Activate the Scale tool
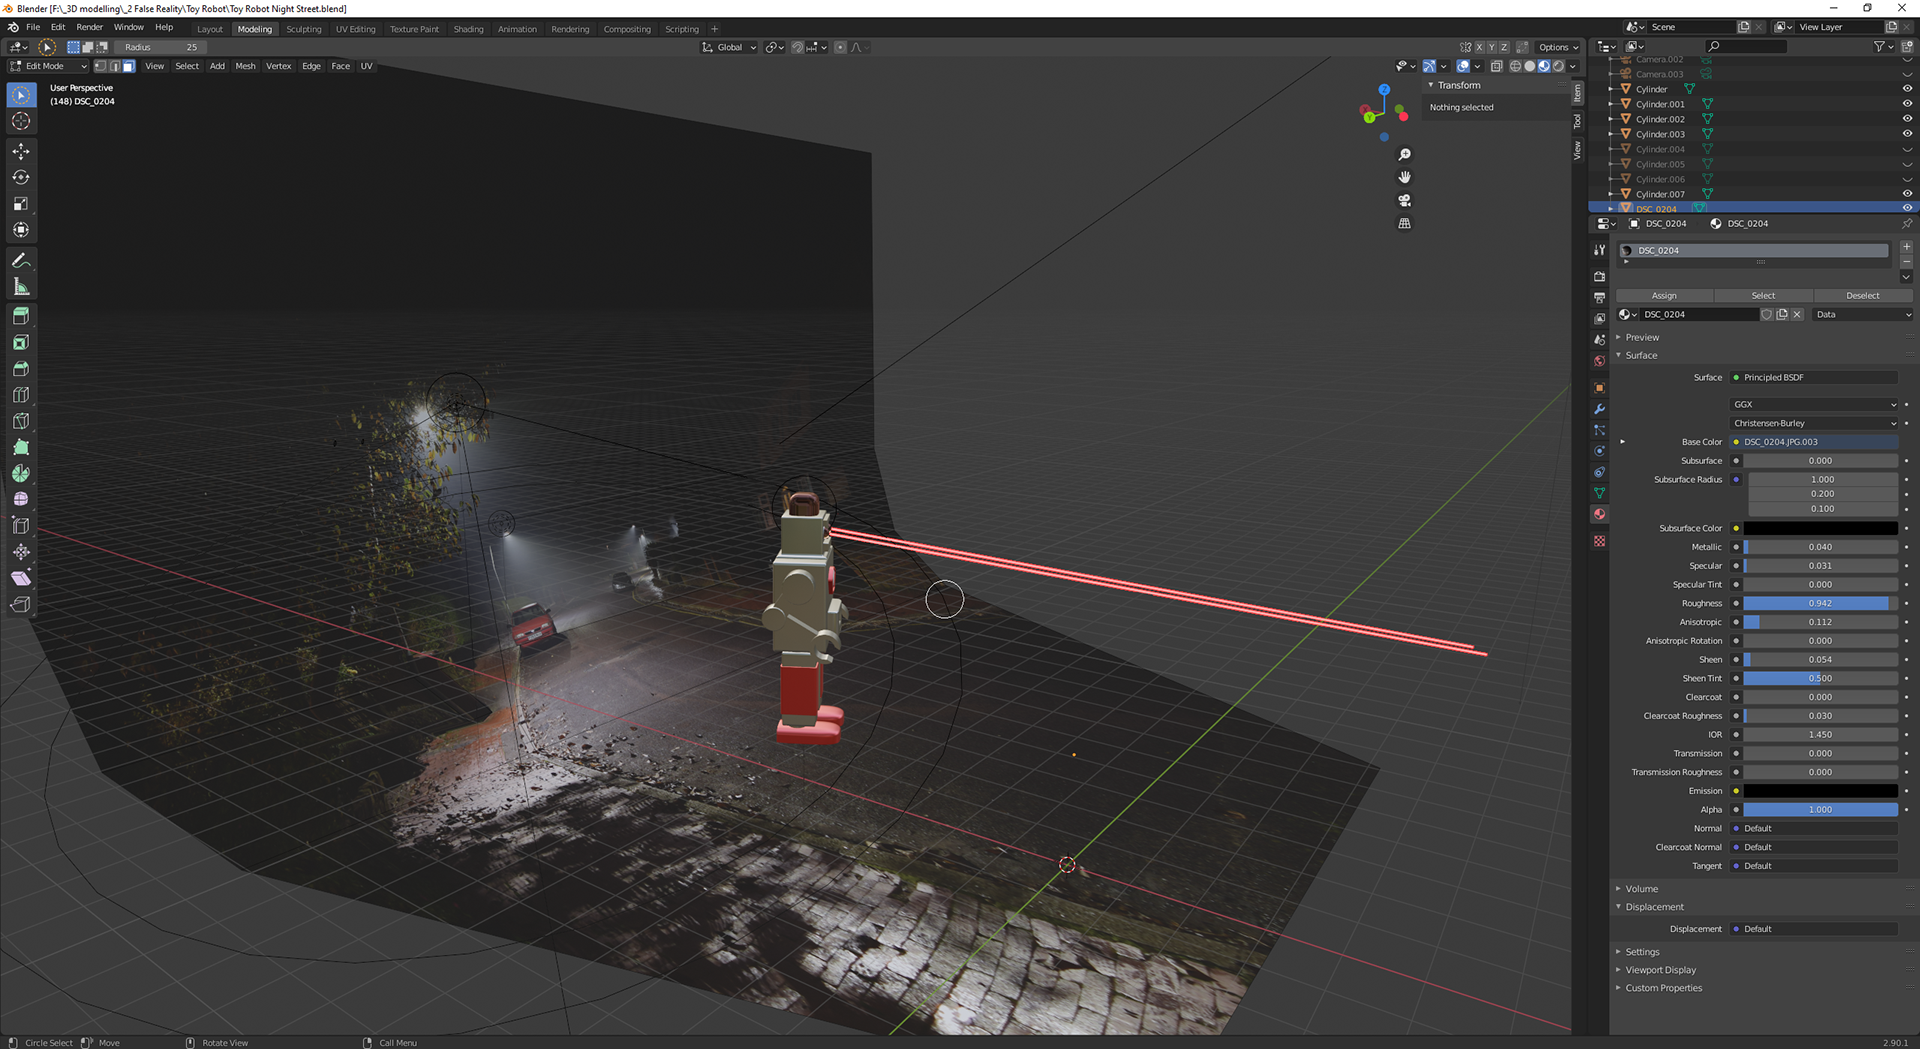This screenshot has width=1920, height=1049. [x=21, y=203]
